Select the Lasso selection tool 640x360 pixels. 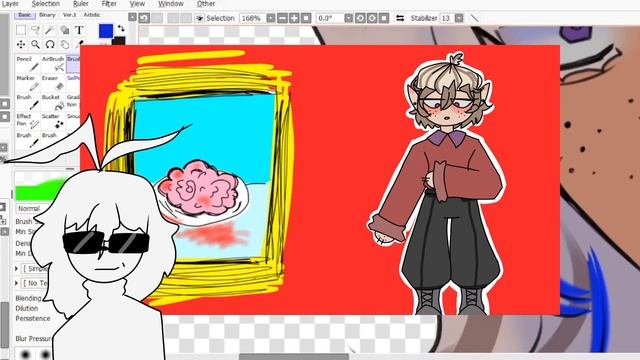click(36, 30)
